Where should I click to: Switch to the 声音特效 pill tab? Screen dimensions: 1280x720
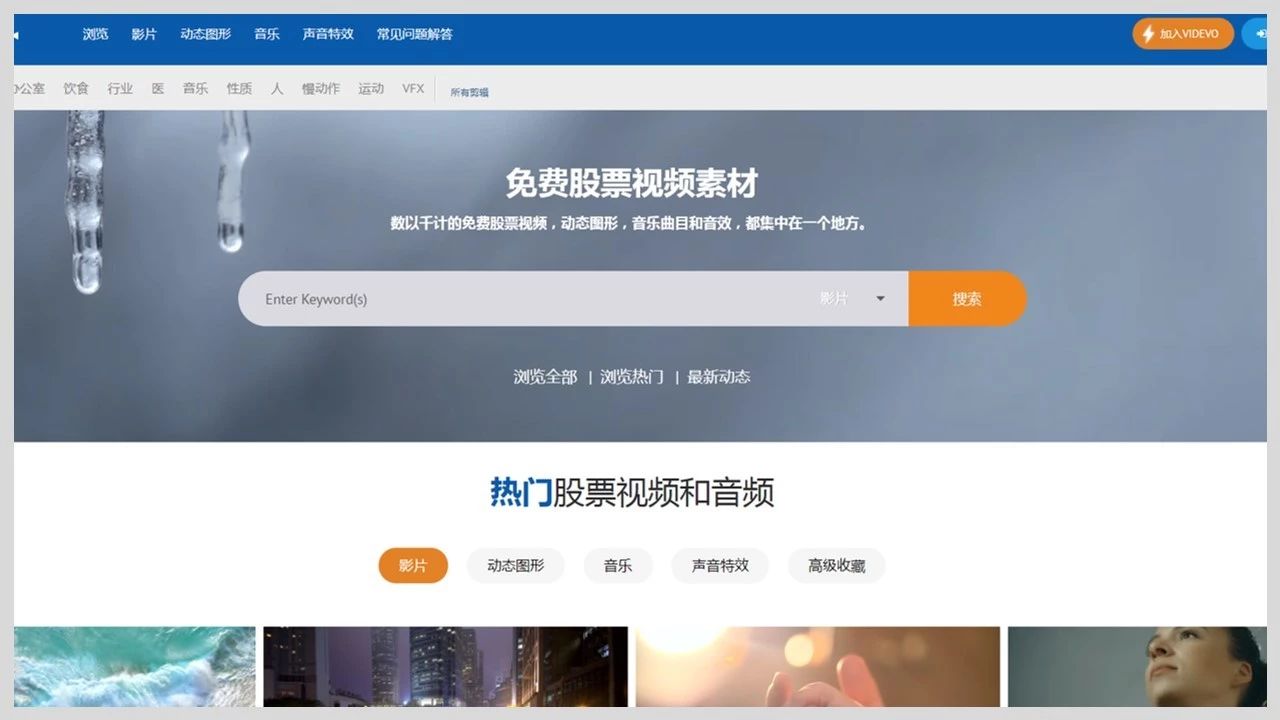pyautogui.click(x=719, y=565)
